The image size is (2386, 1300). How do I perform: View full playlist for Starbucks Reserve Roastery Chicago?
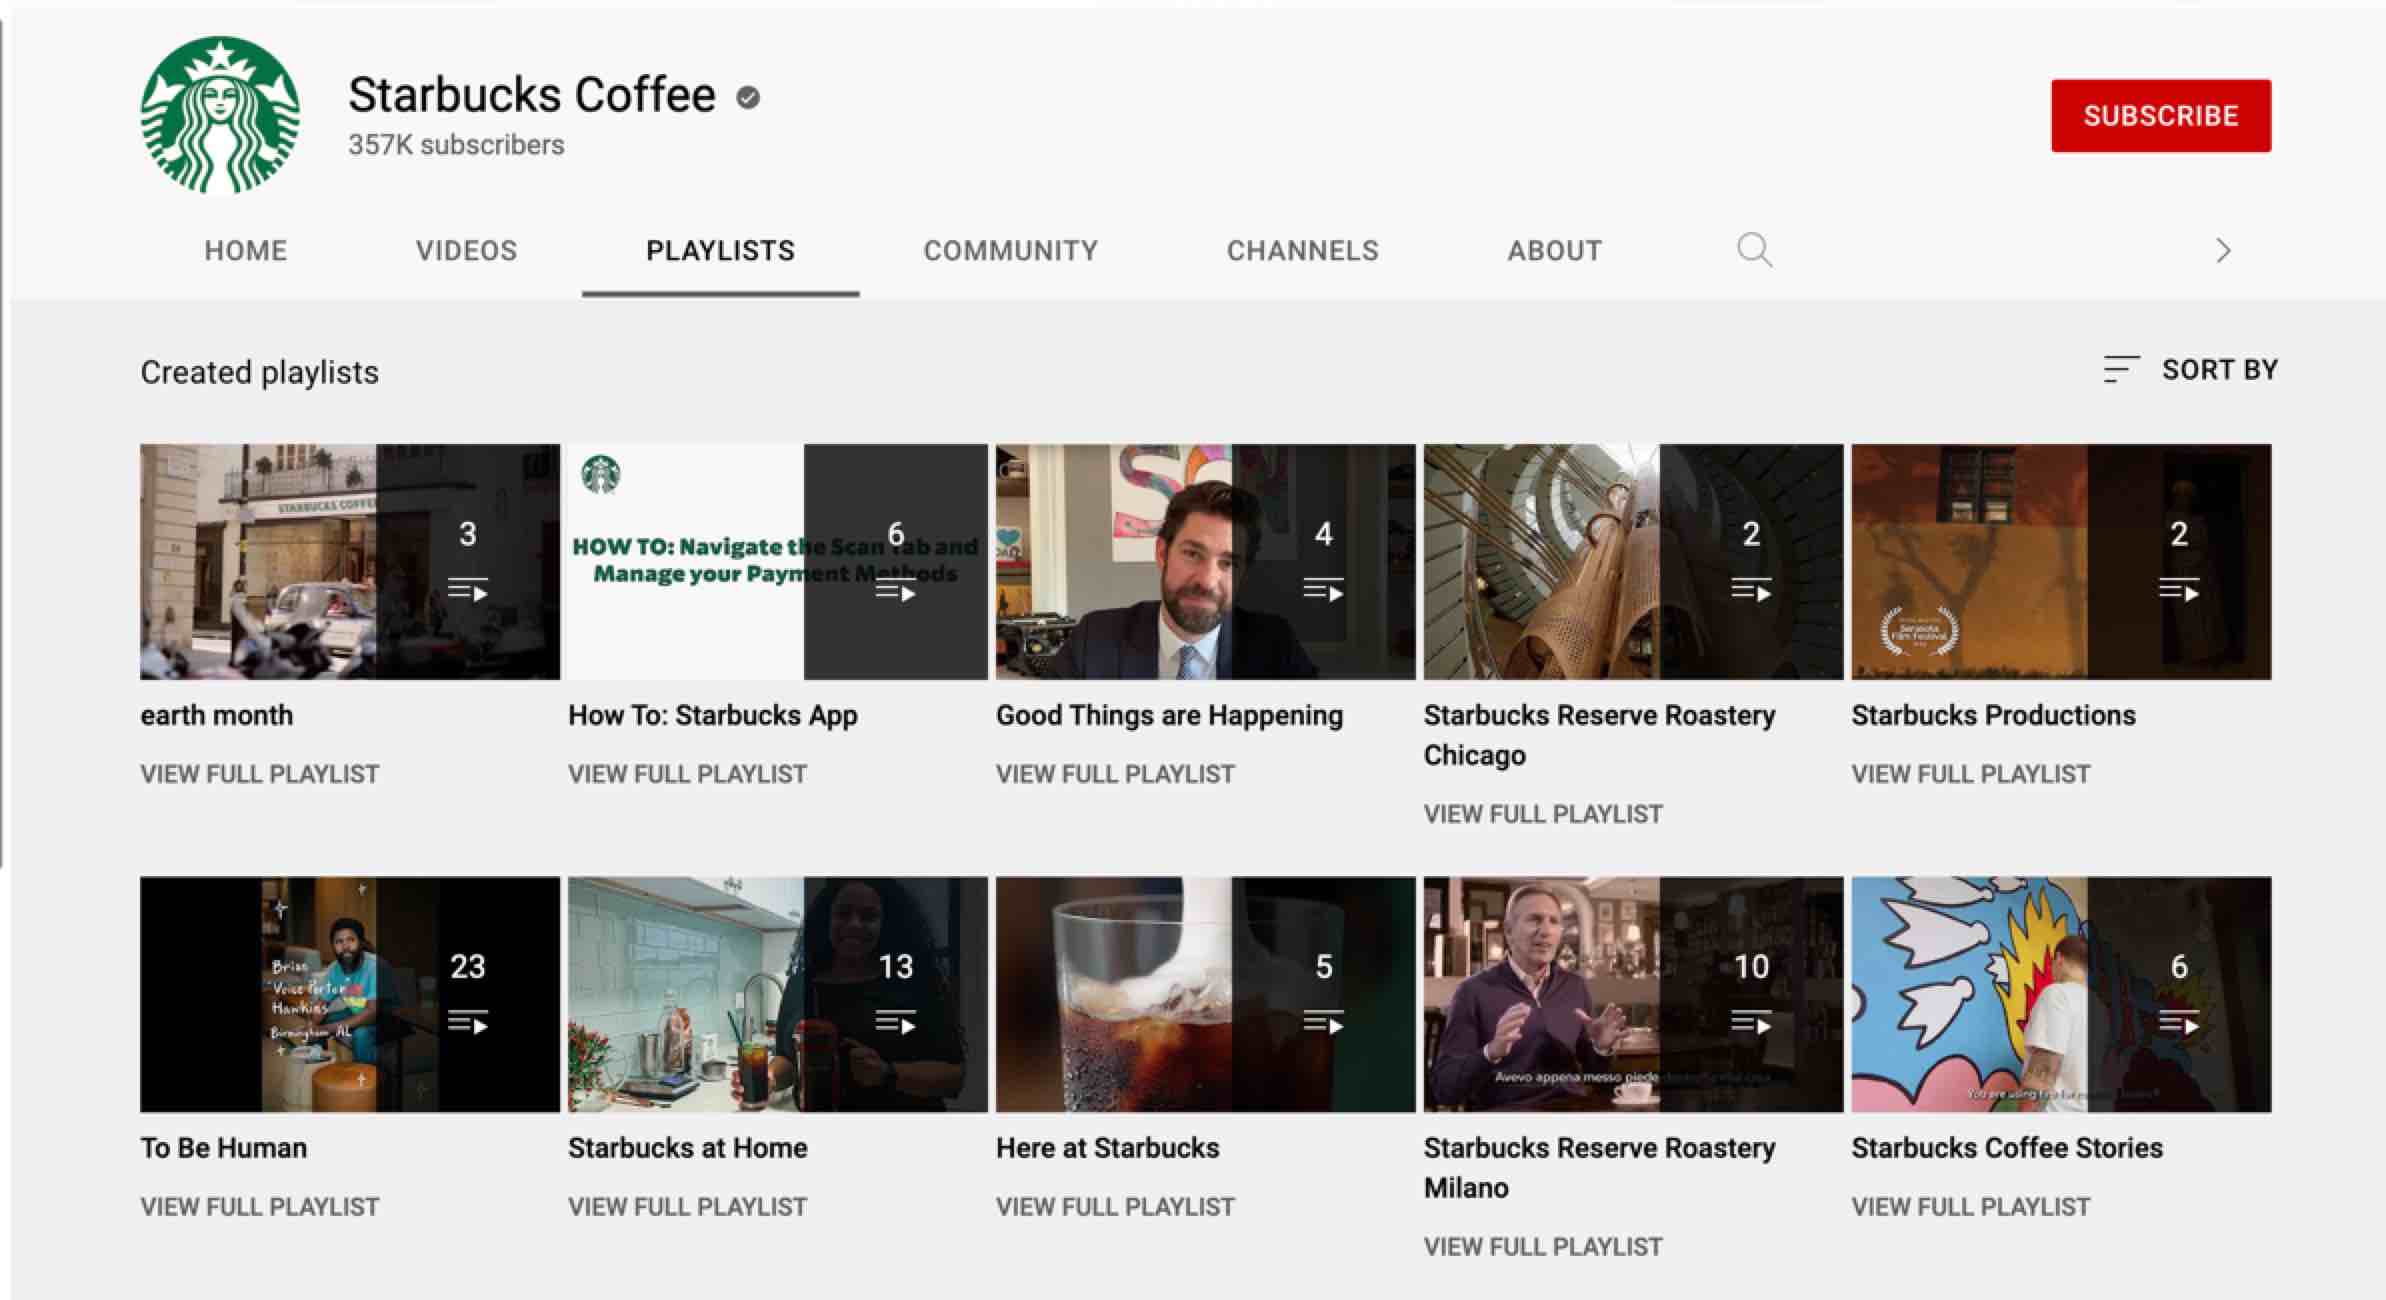[x=1543, y=814]
